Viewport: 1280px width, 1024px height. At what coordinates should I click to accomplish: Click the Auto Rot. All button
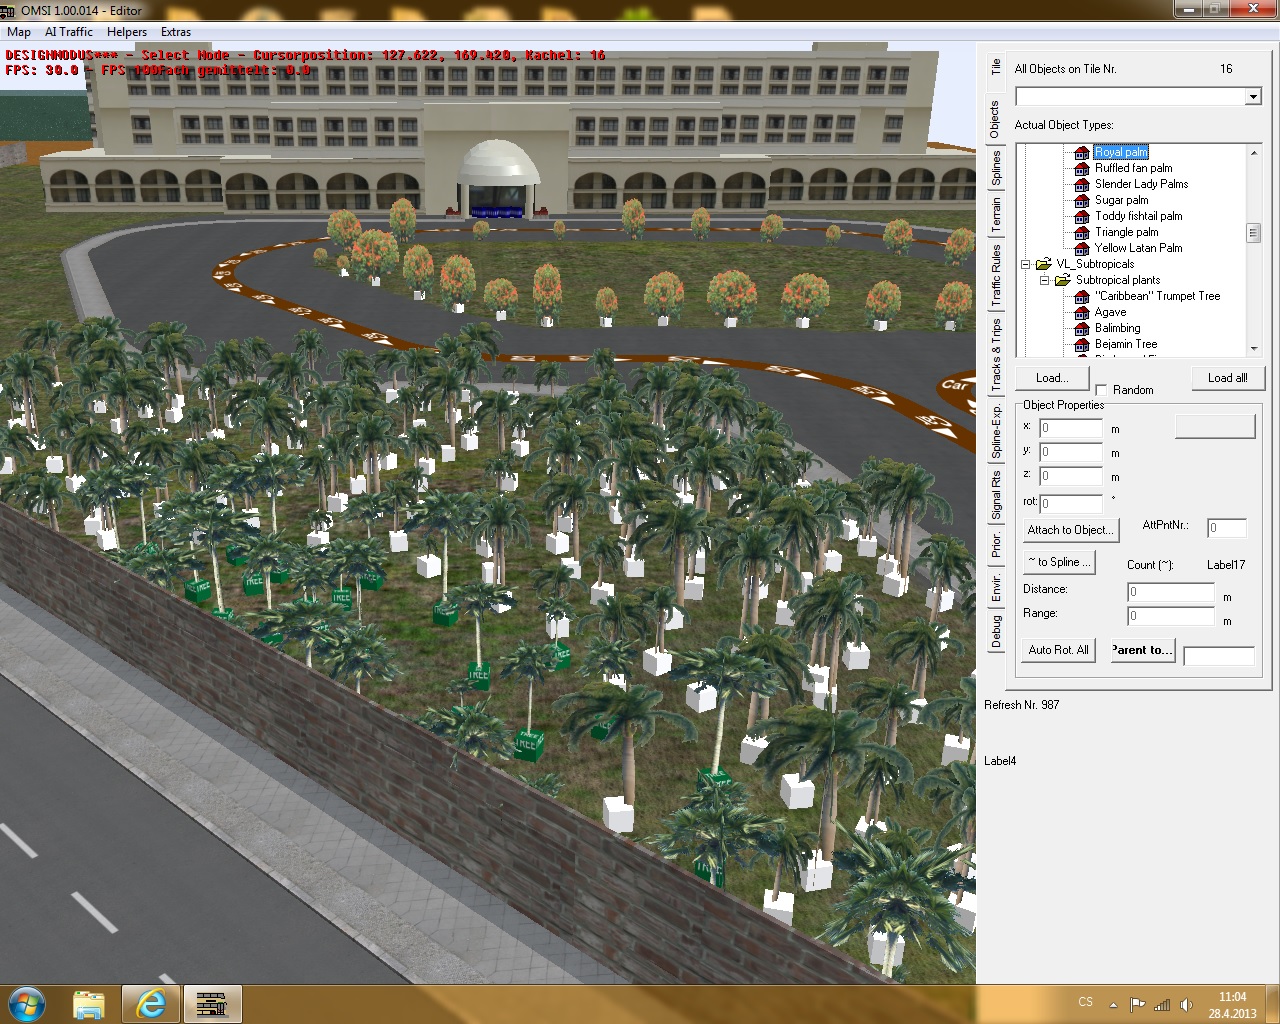click(1058, 650)
